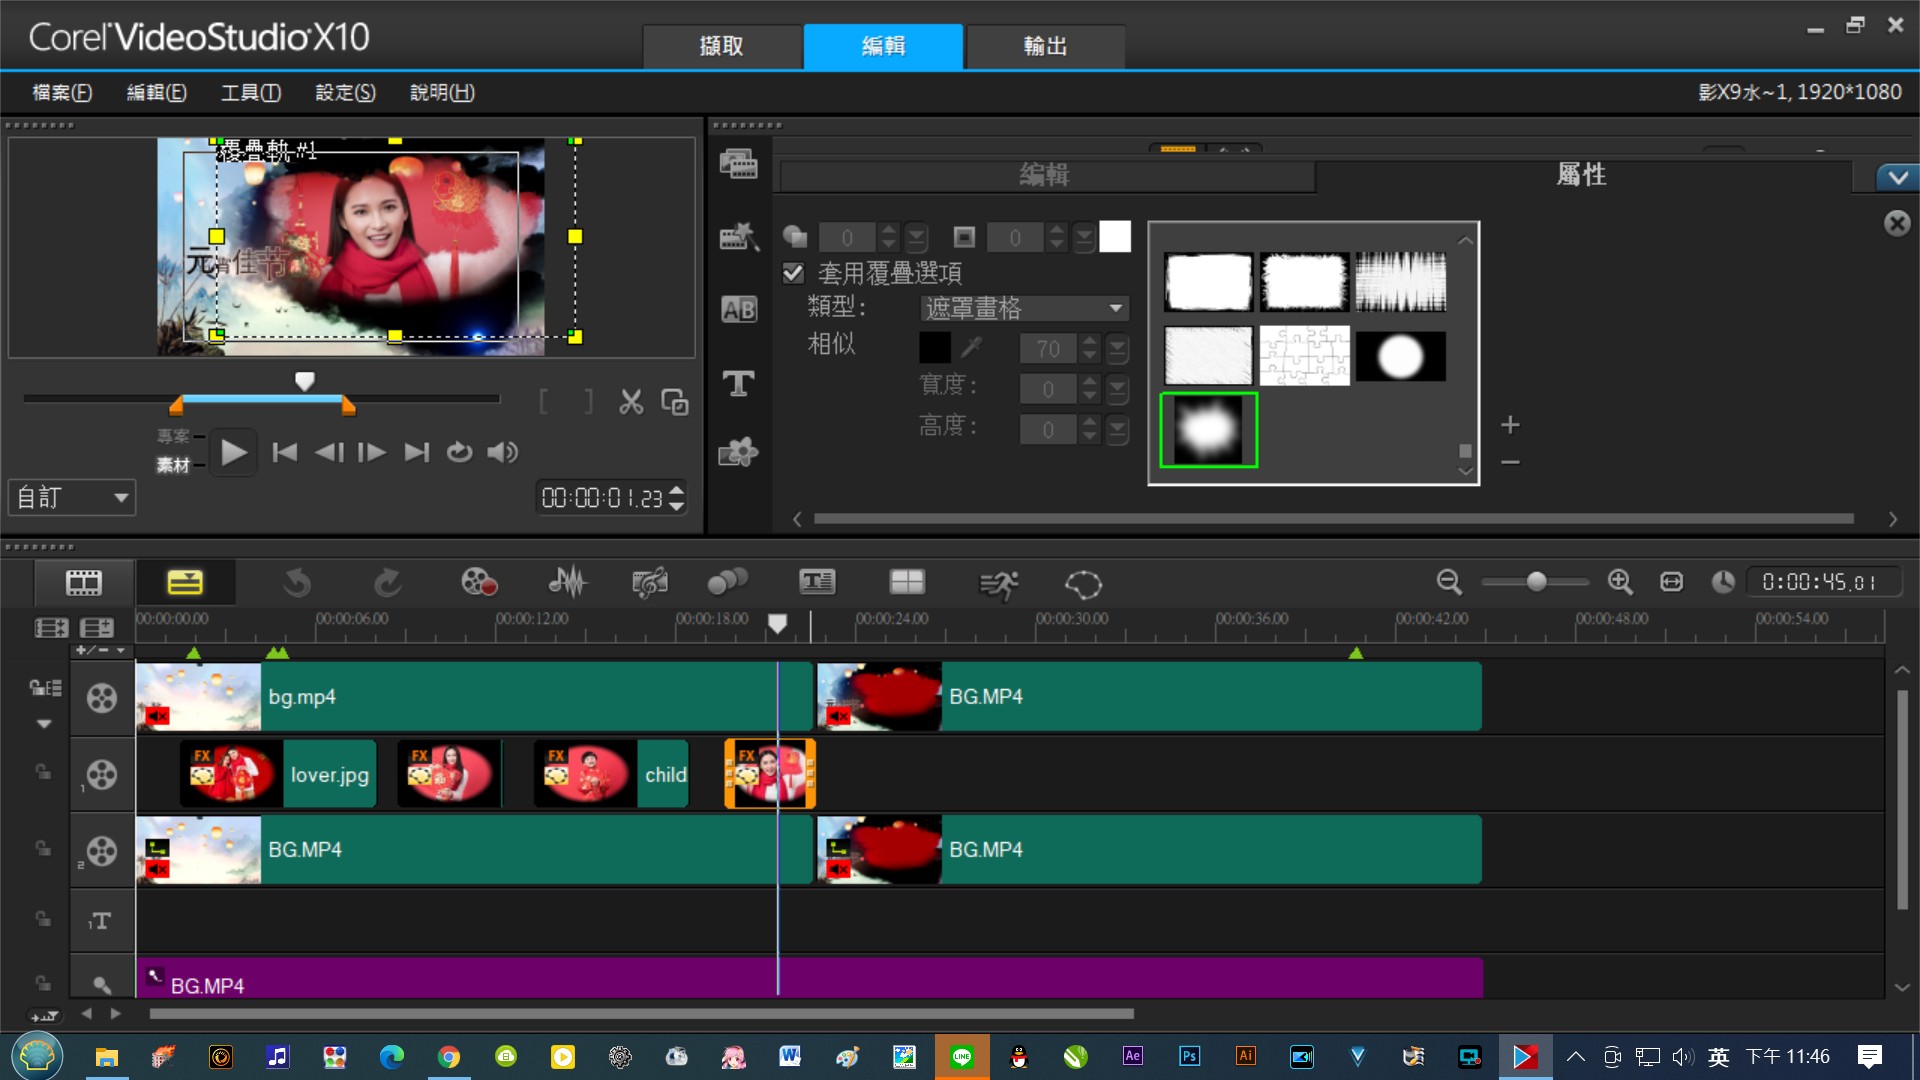Open the 自訂 aspect dropdown
Image resolution: width=1920 pixels, height=1080 pixels.
pos(72,497)
